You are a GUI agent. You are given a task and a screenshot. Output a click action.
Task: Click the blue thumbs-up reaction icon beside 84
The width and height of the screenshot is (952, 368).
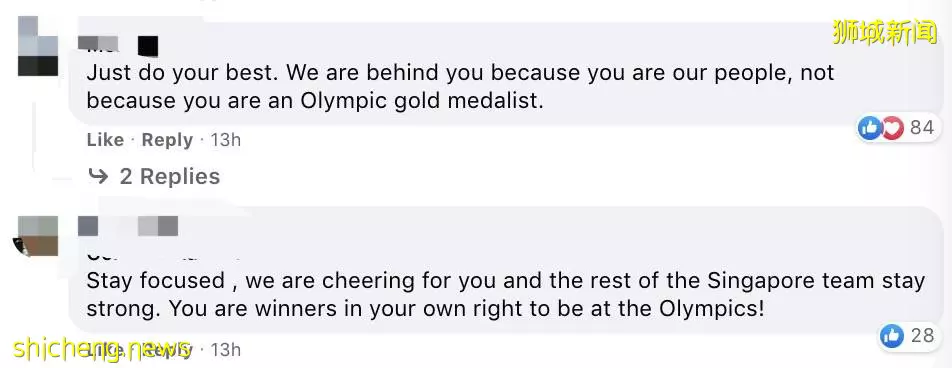(869, 128)
